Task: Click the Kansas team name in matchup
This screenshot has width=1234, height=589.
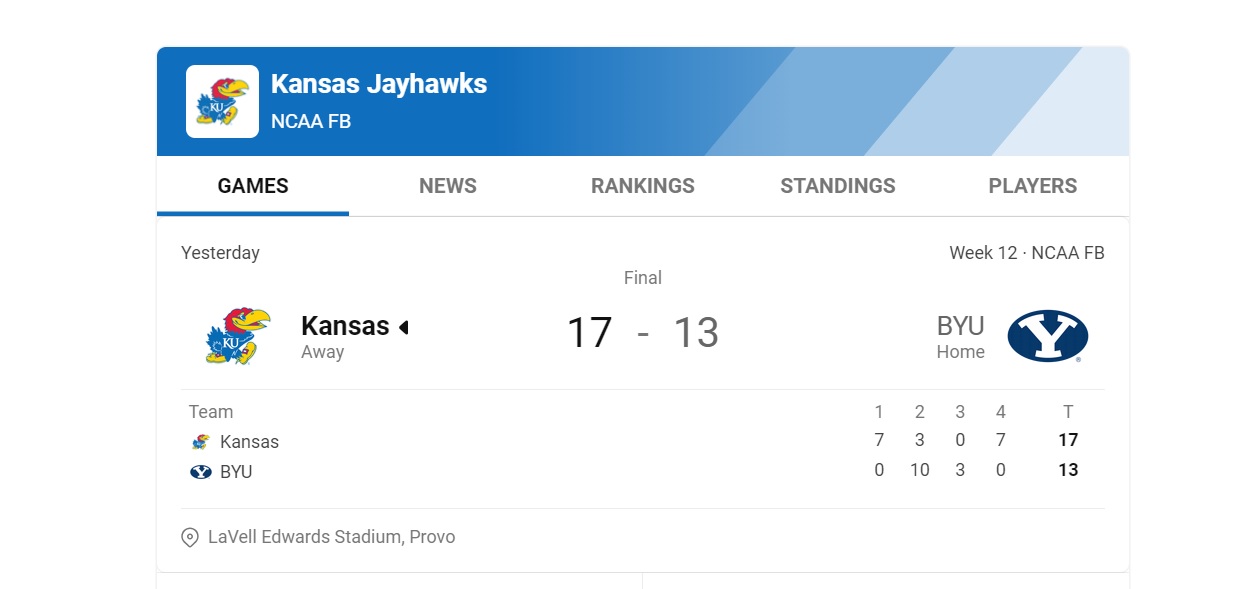Action: point(345,326)
